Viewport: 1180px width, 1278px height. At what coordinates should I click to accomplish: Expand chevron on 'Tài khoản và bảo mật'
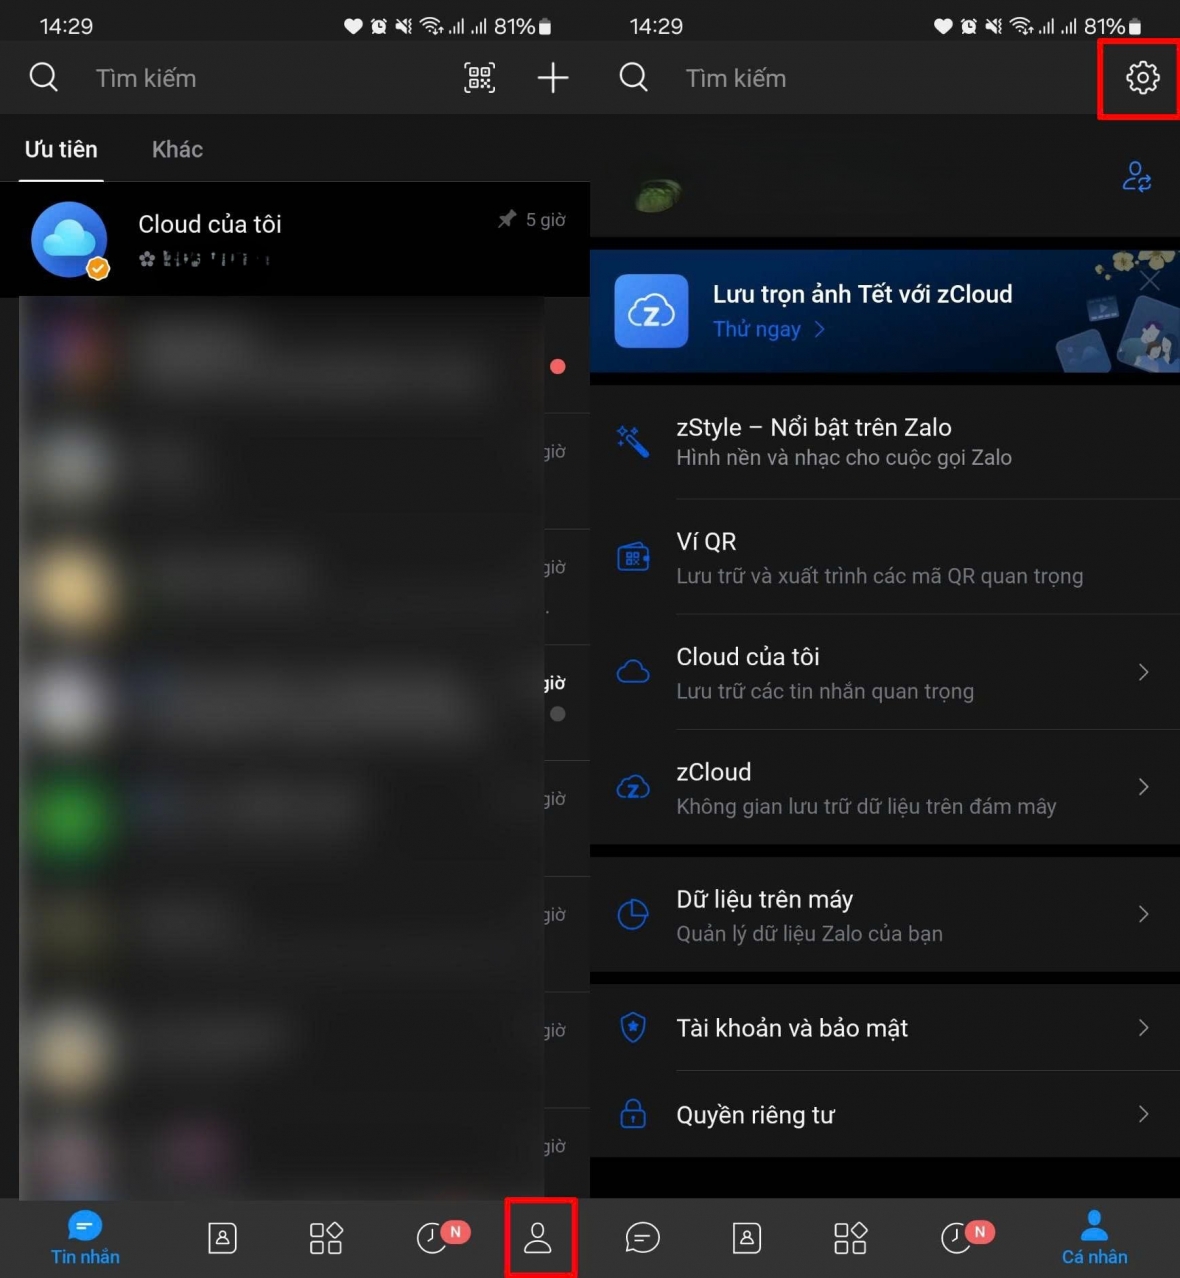(x=1143, y=1027)
